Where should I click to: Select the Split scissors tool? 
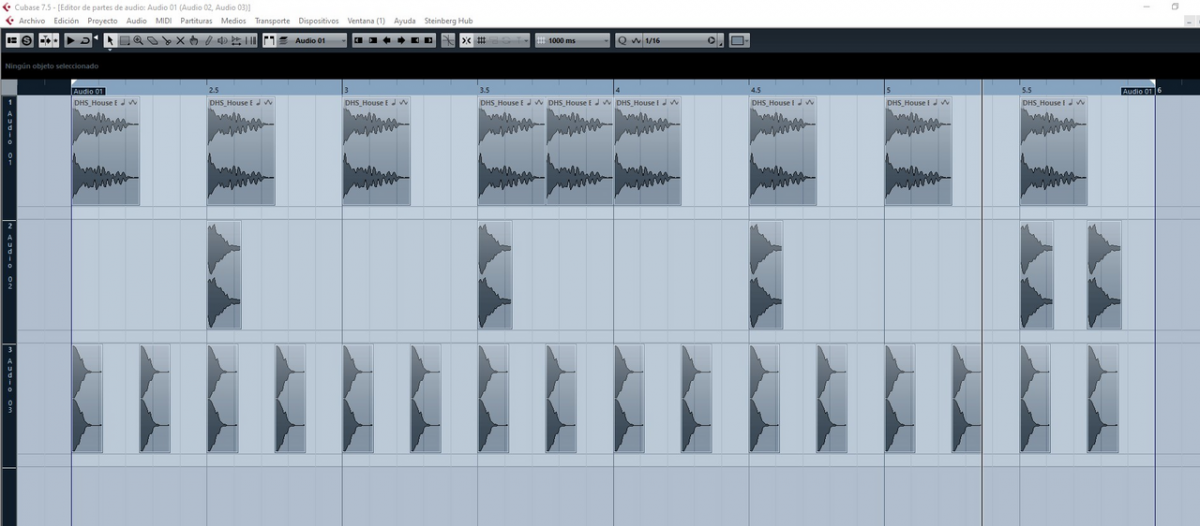(x=166, y=40)
